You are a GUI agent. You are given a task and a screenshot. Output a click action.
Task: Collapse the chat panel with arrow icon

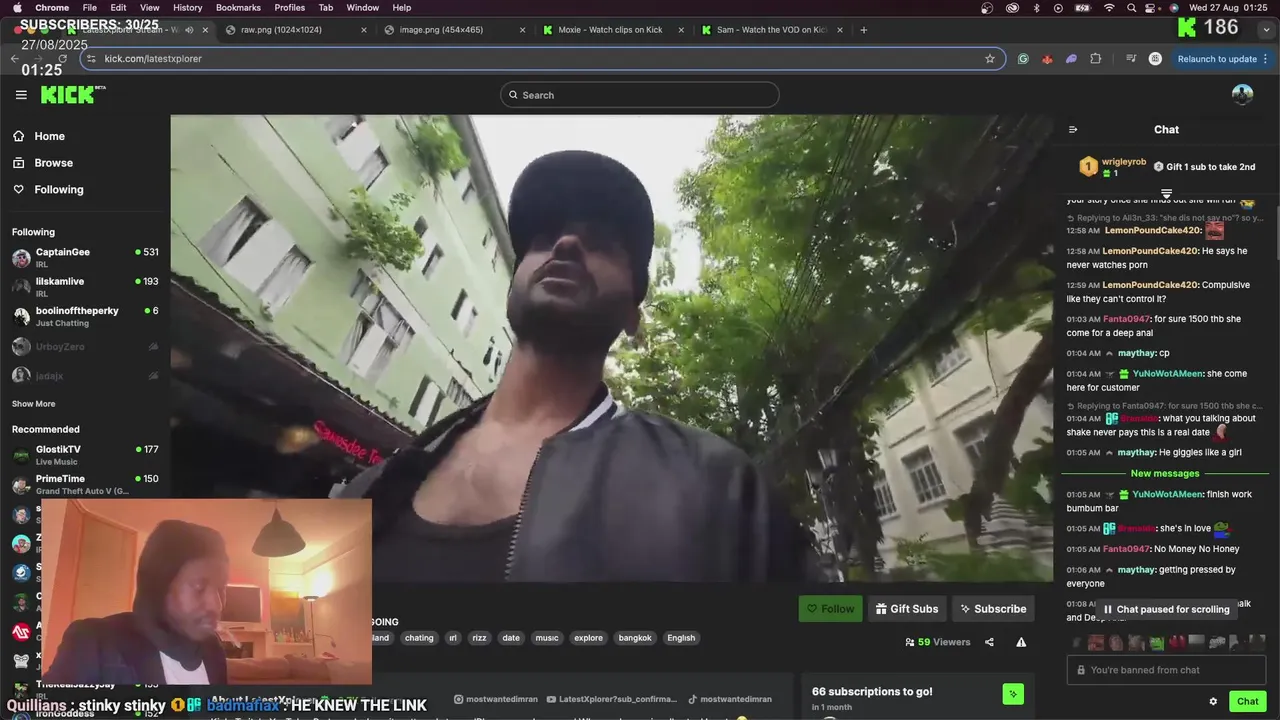[1073, 129]
